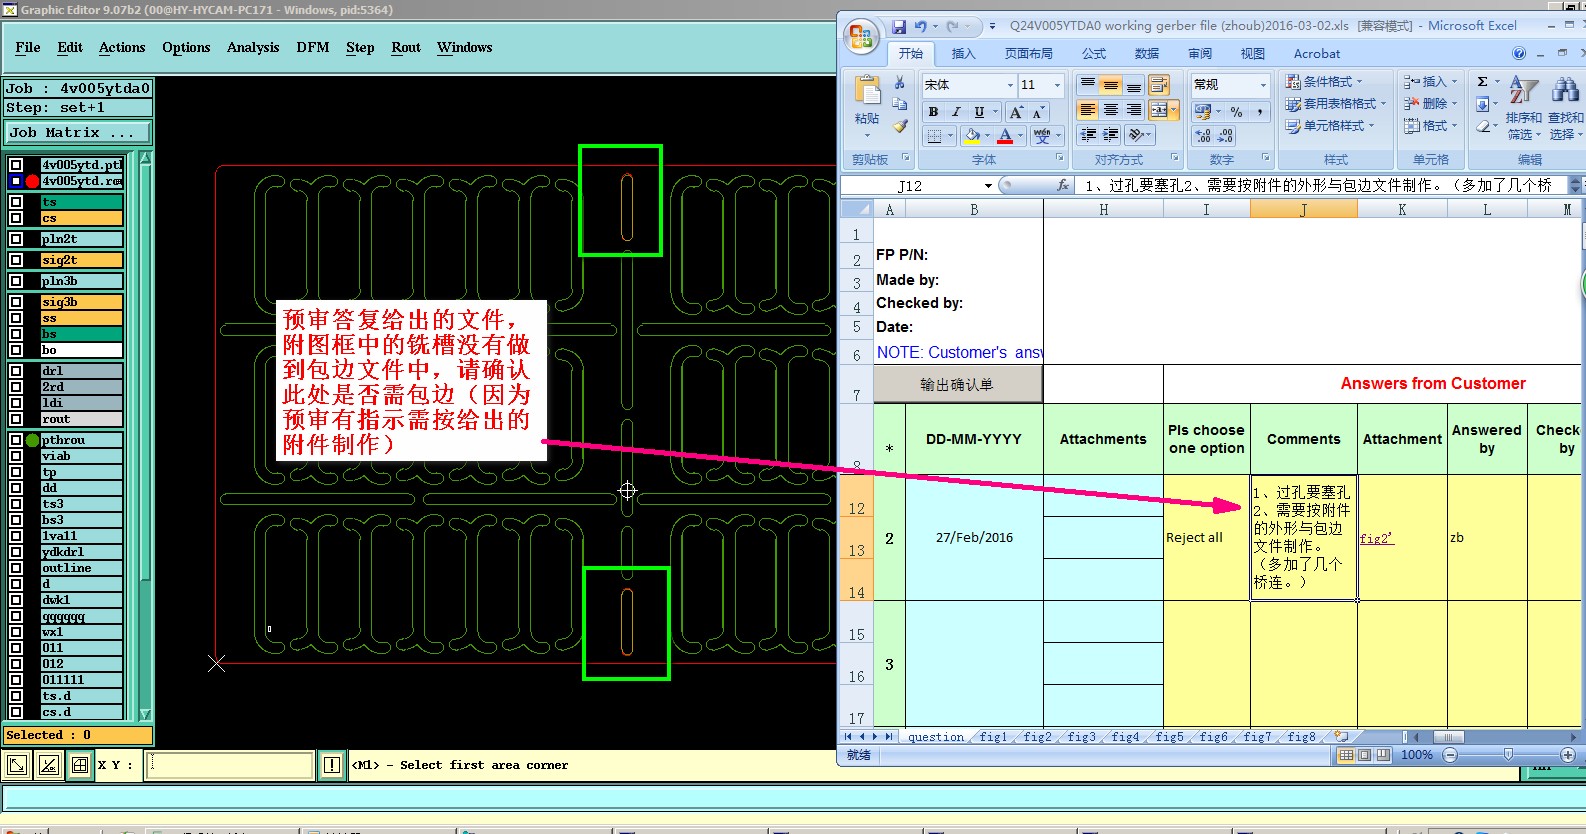The image size is (1586, 834).
Task: Click the Increase Font Size icon
Action: click(x=1016, y=112)
